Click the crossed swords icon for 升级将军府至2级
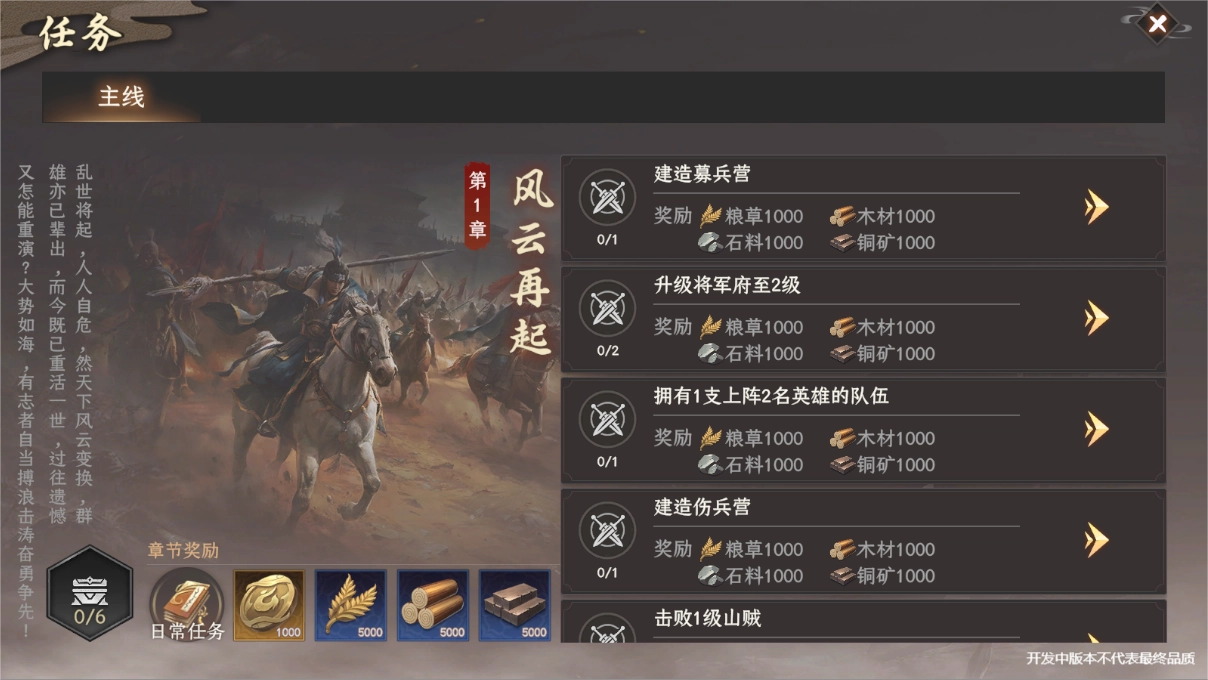The width and height of the screenshot is (1208, 680). tap(607, 308)
